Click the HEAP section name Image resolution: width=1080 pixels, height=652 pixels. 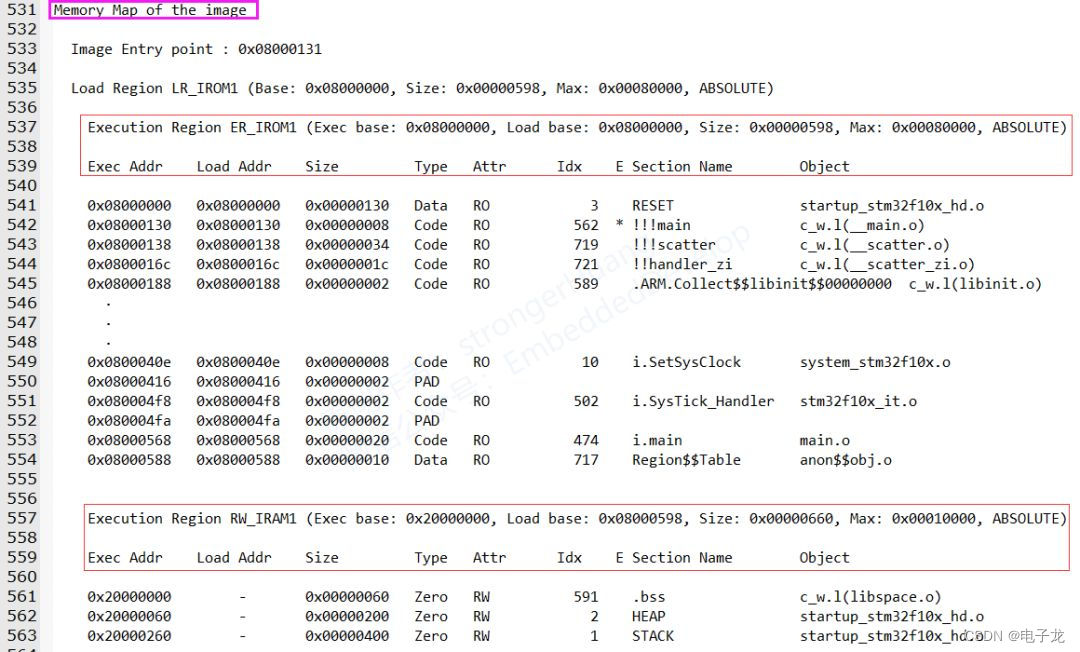(648, 616)
